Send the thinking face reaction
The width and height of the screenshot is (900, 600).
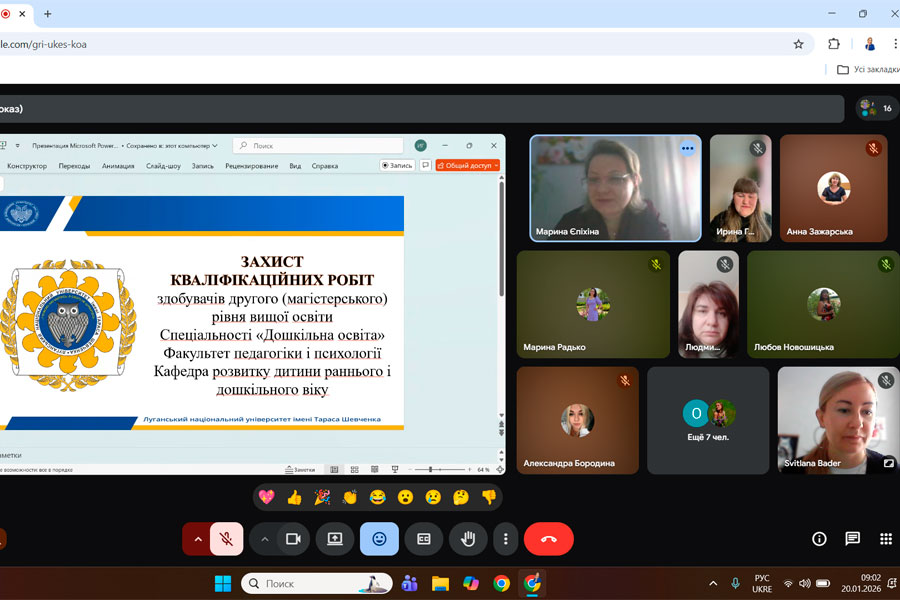[460, 497]
